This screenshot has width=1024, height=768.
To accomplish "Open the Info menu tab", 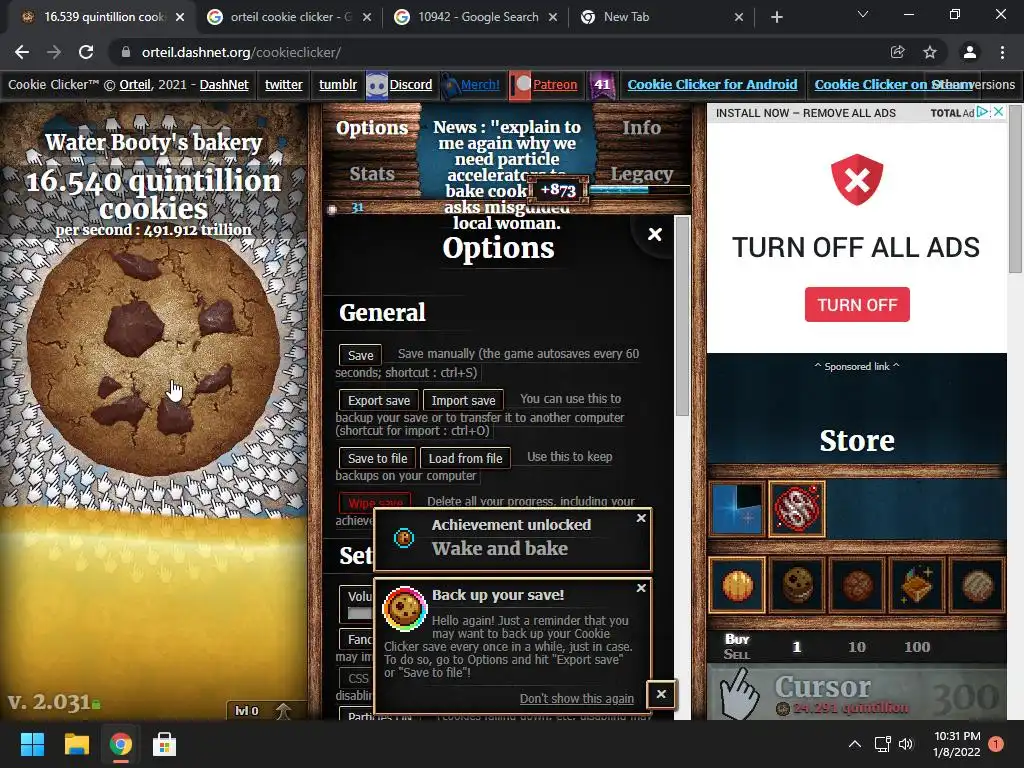I will (x=641, y=127).
